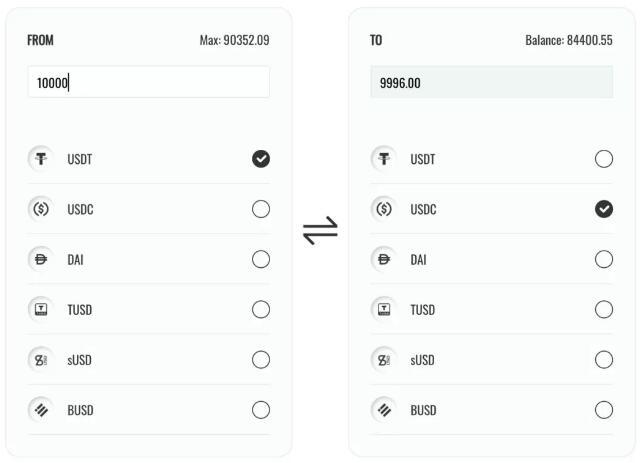Click the USDT coin icon in TO panel

click(384, 159)
